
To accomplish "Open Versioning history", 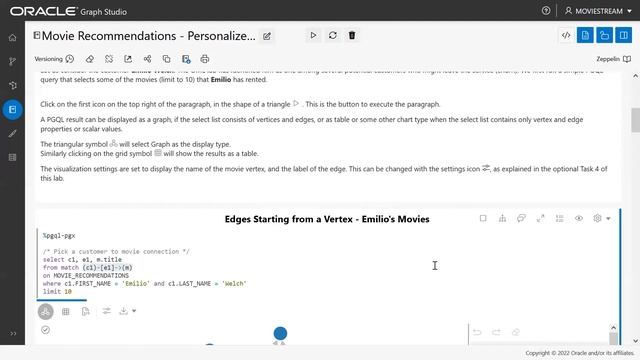I will tap(54, 59).
